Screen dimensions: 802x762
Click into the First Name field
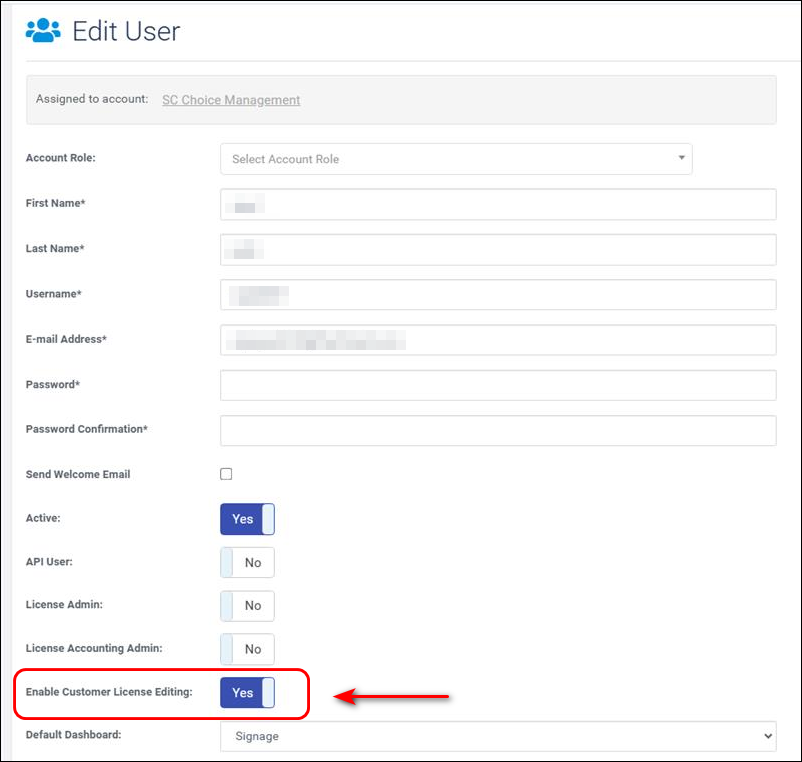pos(498,205)
